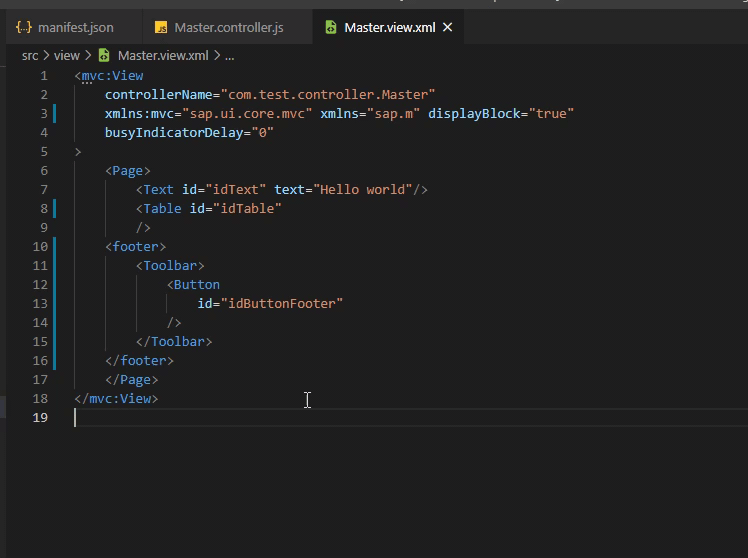Viewport: 748px width, 558px height.
Task: Click the opening footer tag on line 10
Action: [x=135, y=247]
